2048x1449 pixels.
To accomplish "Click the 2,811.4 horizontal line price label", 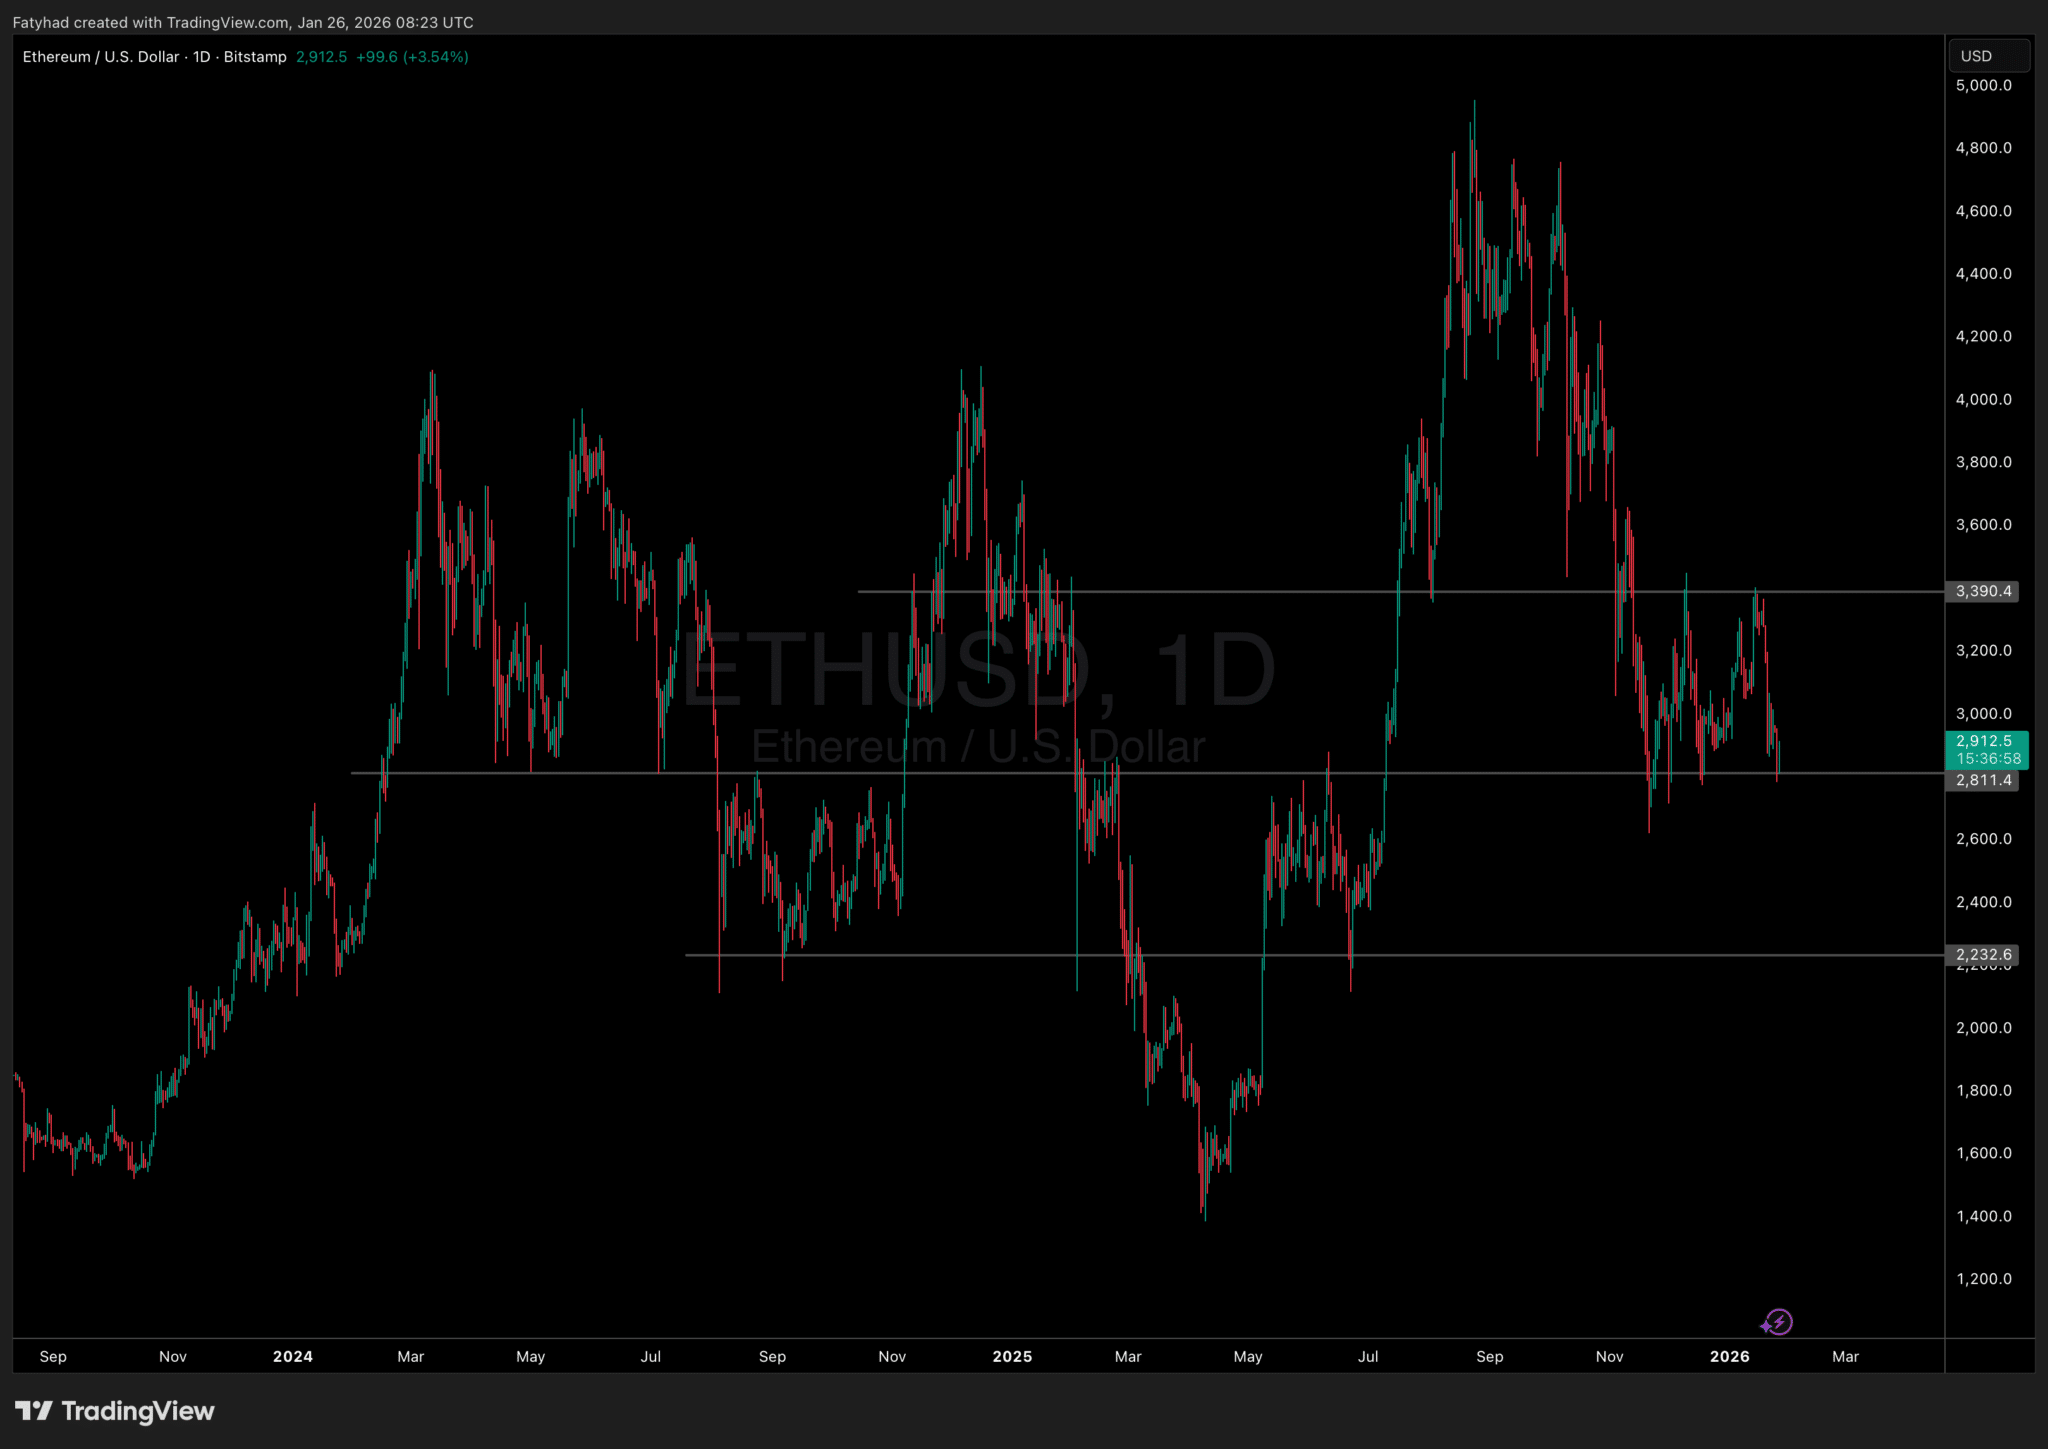I will (x=1982, y=780).
